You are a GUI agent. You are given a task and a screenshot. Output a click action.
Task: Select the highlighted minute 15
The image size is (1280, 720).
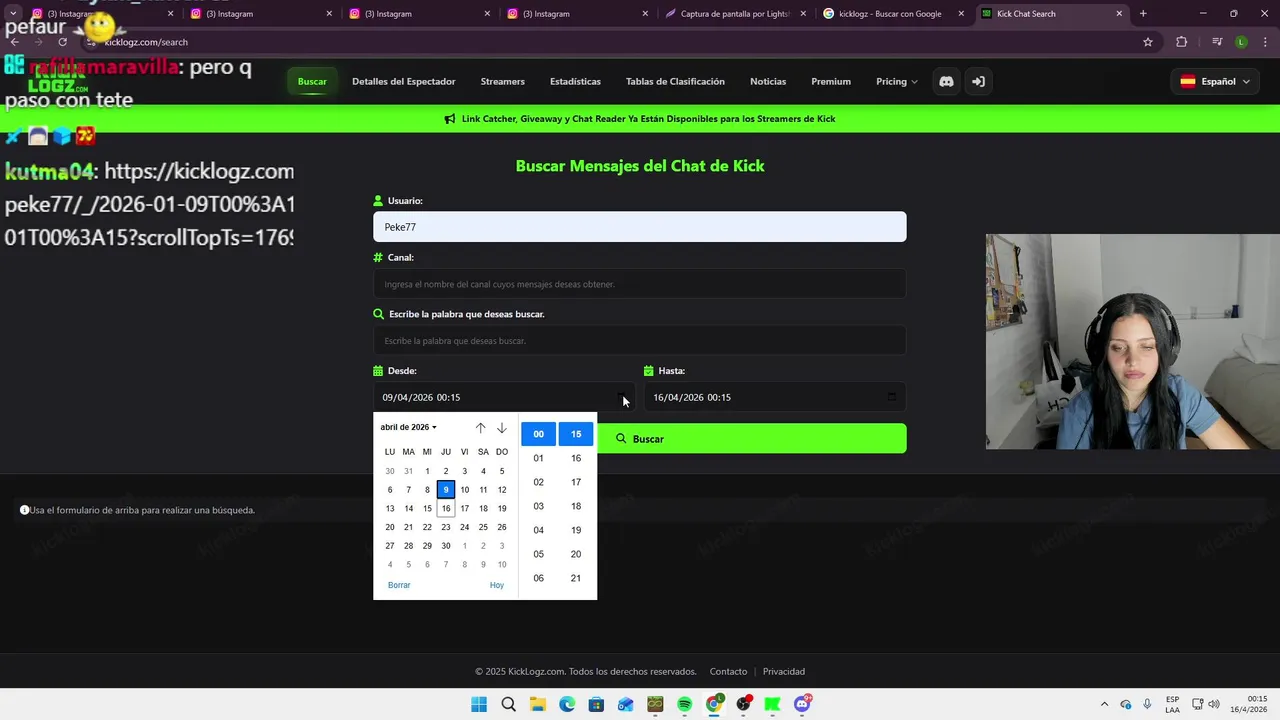(576, 434)
